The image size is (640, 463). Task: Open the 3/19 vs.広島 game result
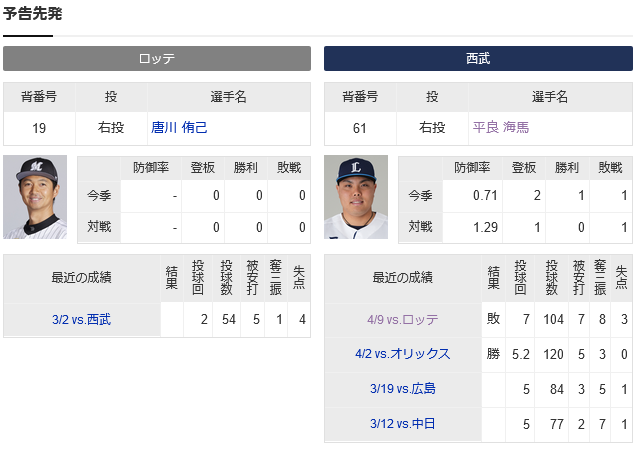click(x=403, y=388)
